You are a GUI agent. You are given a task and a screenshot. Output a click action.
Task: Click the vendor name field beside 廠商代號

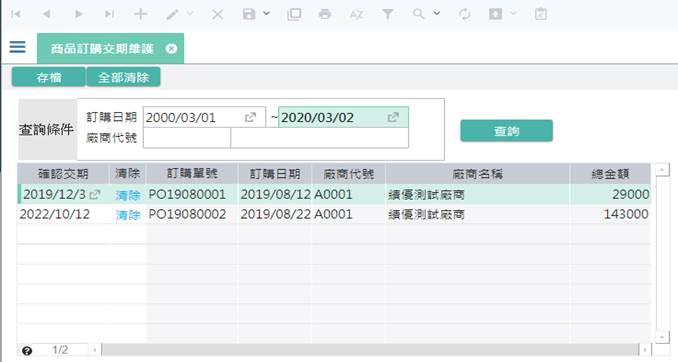[x=320, y=138]
